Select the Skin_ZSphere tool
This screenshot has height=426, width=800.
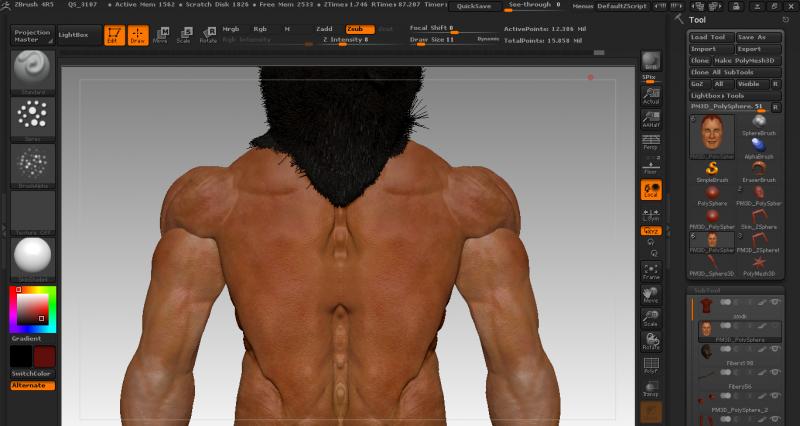click(x=759, y=219)
